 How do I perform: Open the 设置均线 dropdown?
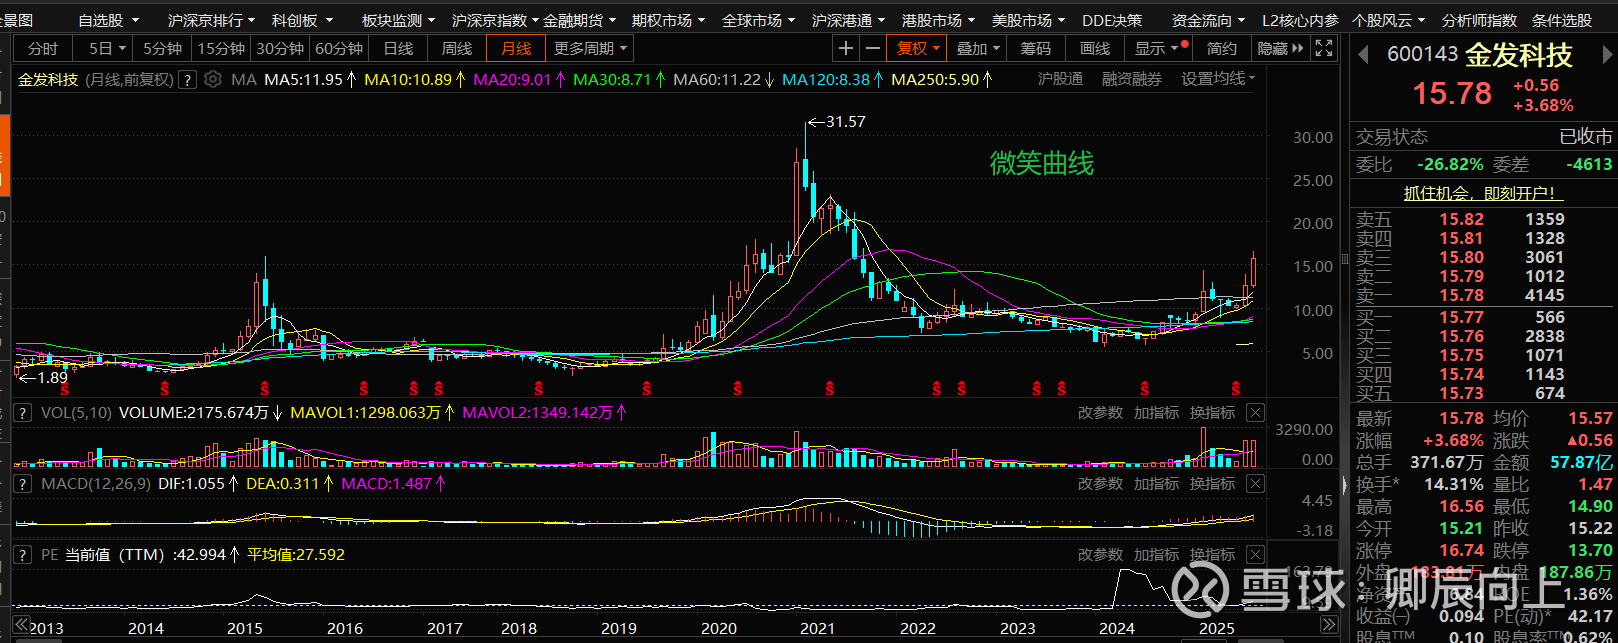click(x=1218, y=79)
